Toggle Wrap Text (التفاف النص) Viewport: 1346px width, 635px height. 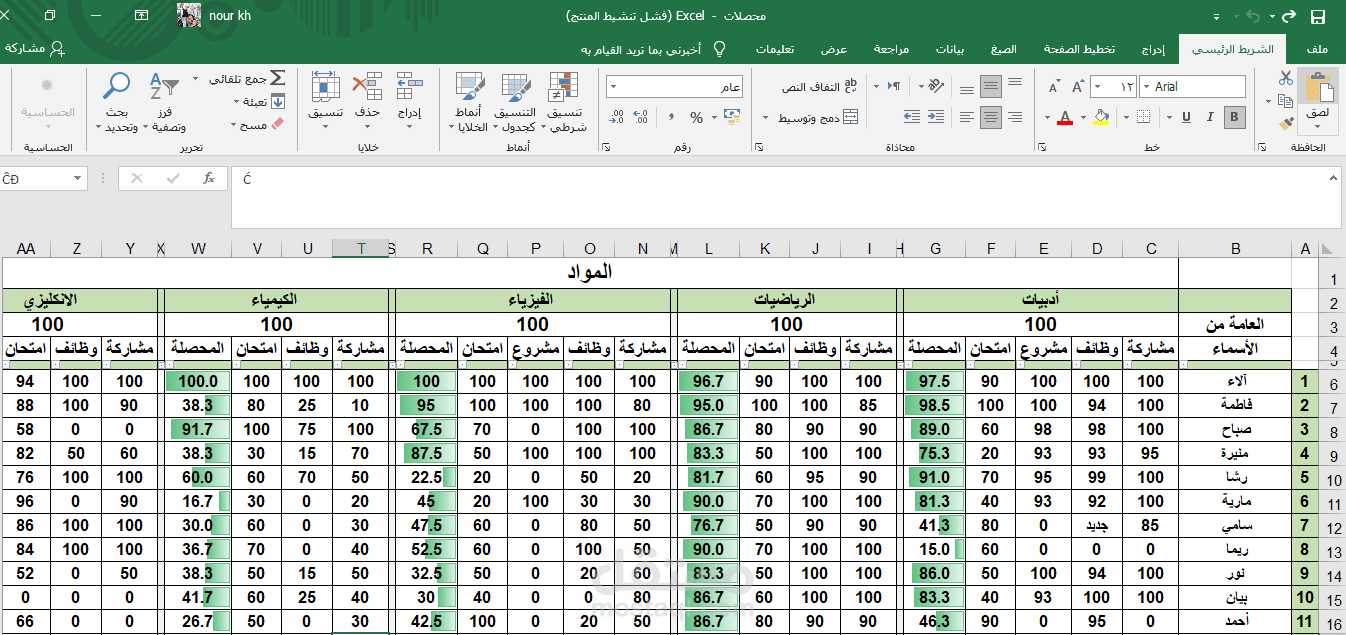click(820, 87)
